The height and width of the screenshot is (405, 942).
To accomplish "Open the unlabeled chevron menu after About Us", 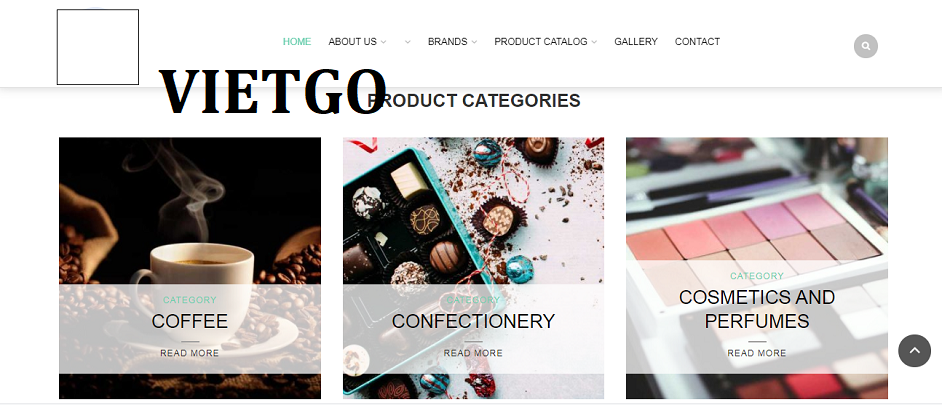I will (x=407, y=42).
